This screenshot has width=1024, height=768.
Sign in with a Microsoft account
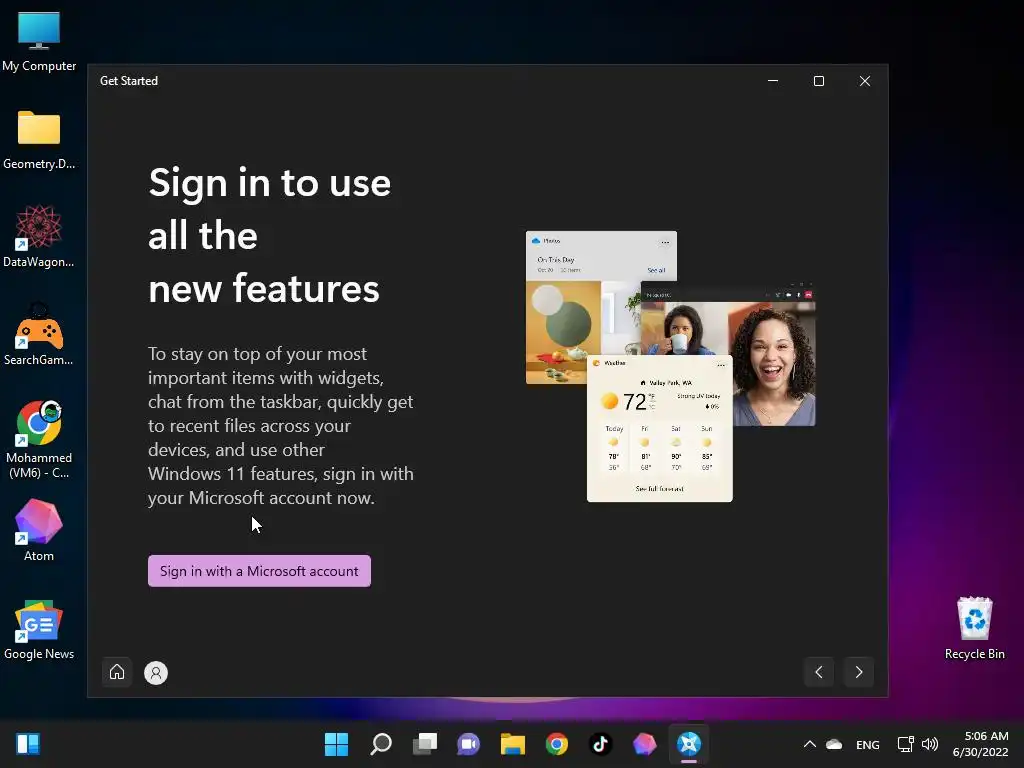[x=259, y=571]
